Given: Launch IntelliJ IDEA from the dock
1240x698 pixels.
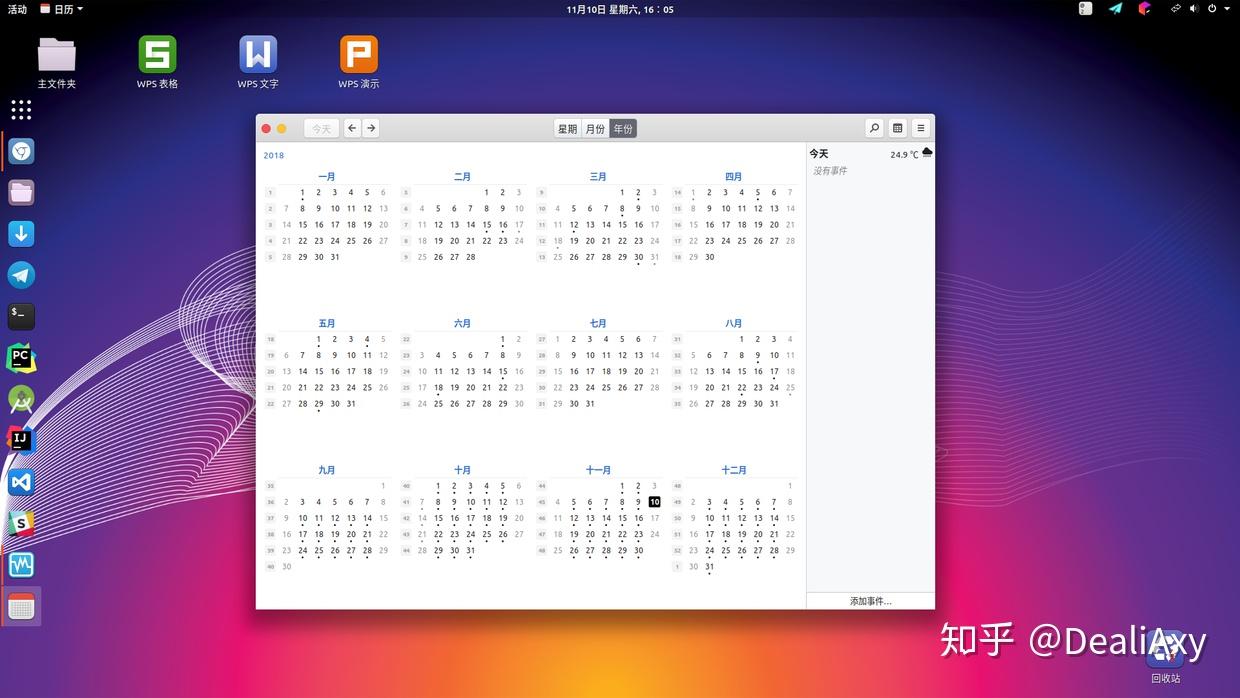Looking at the screenshot, I should (21, 439).
